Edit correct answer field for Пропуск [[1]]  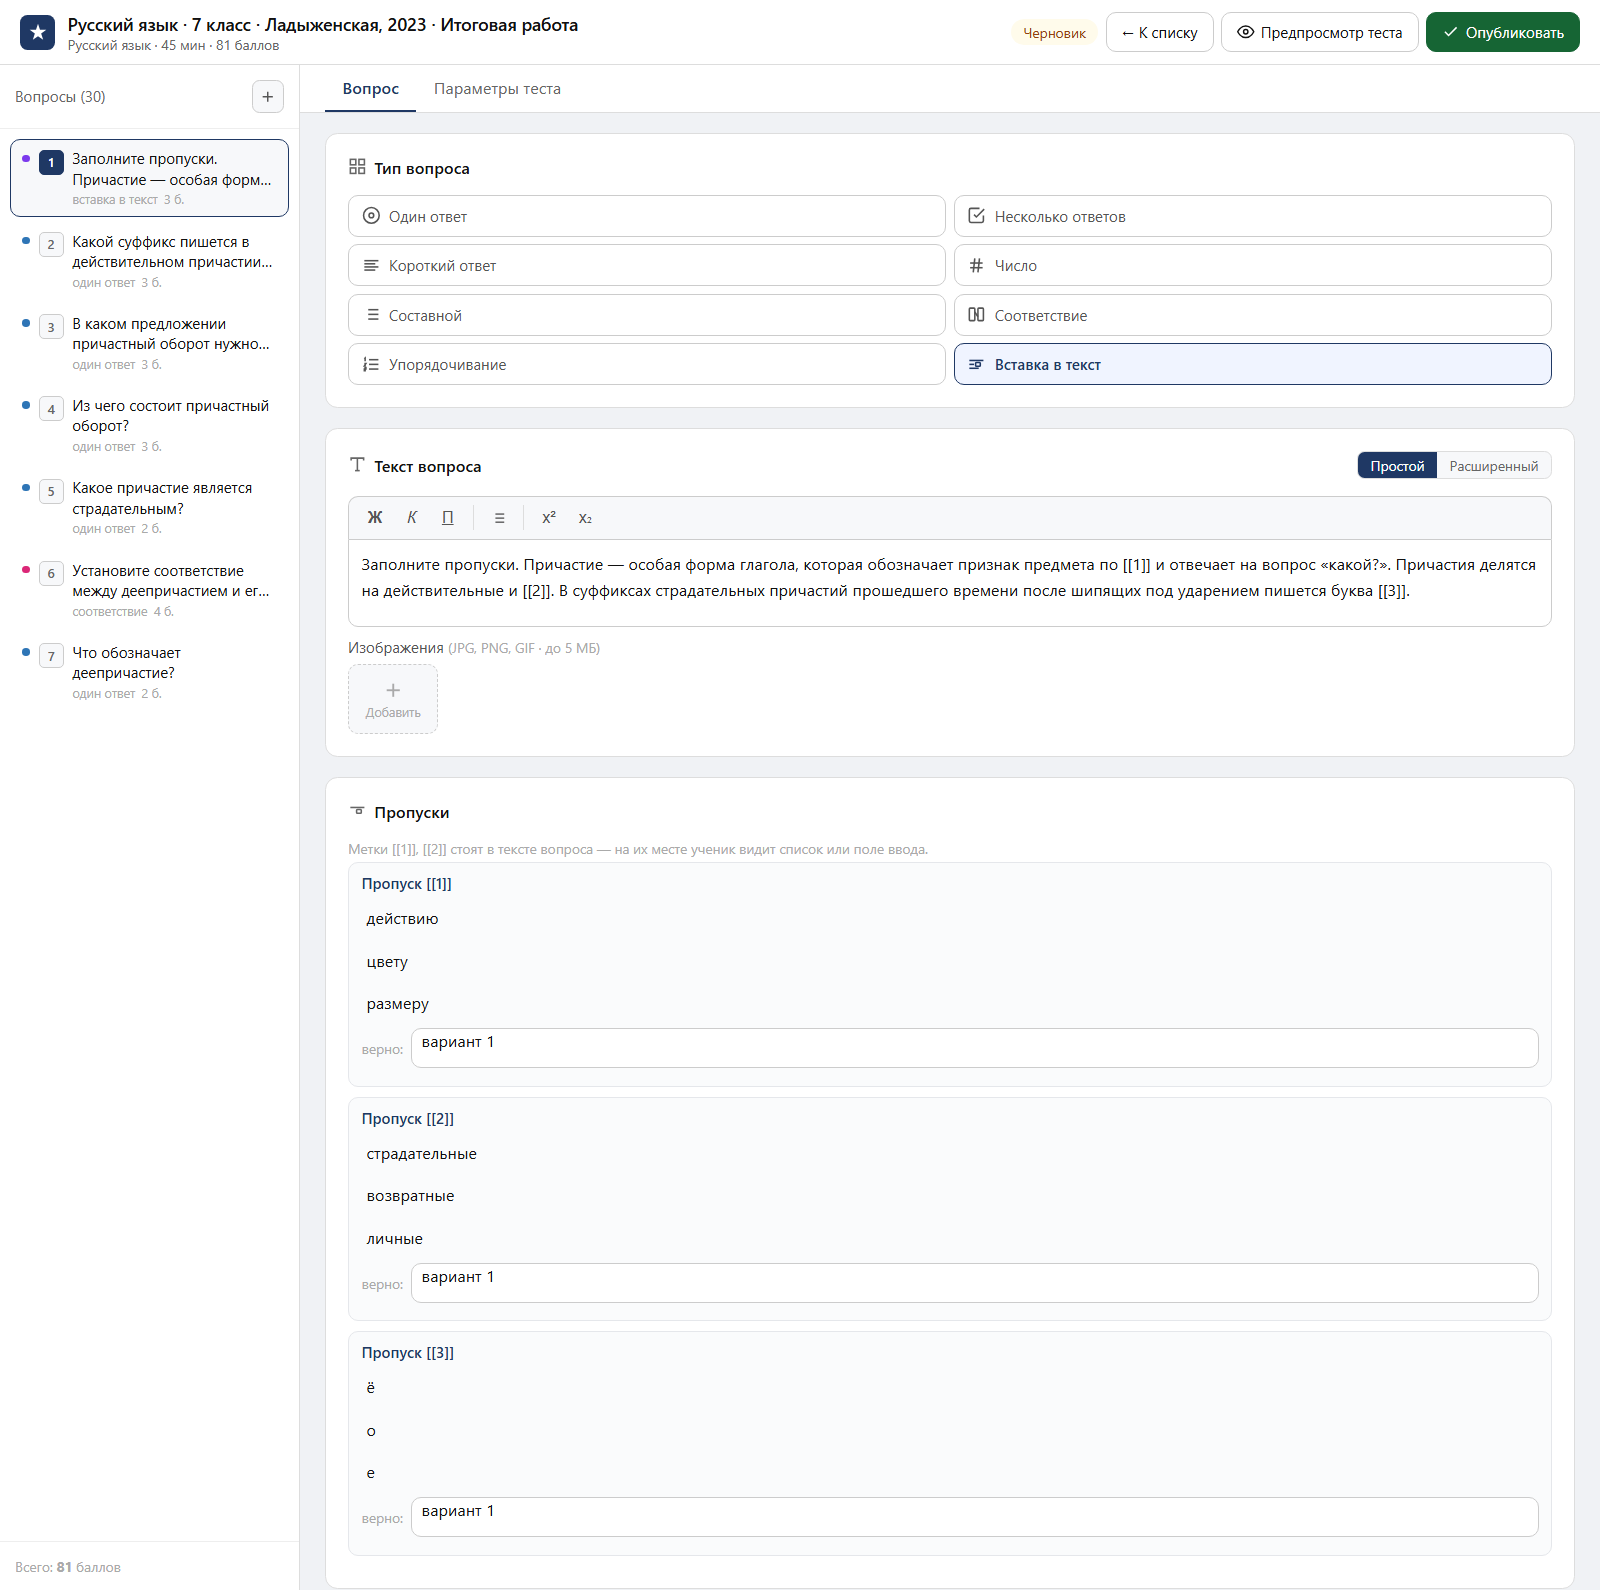pyautogui.click(x=975, y=1048)
